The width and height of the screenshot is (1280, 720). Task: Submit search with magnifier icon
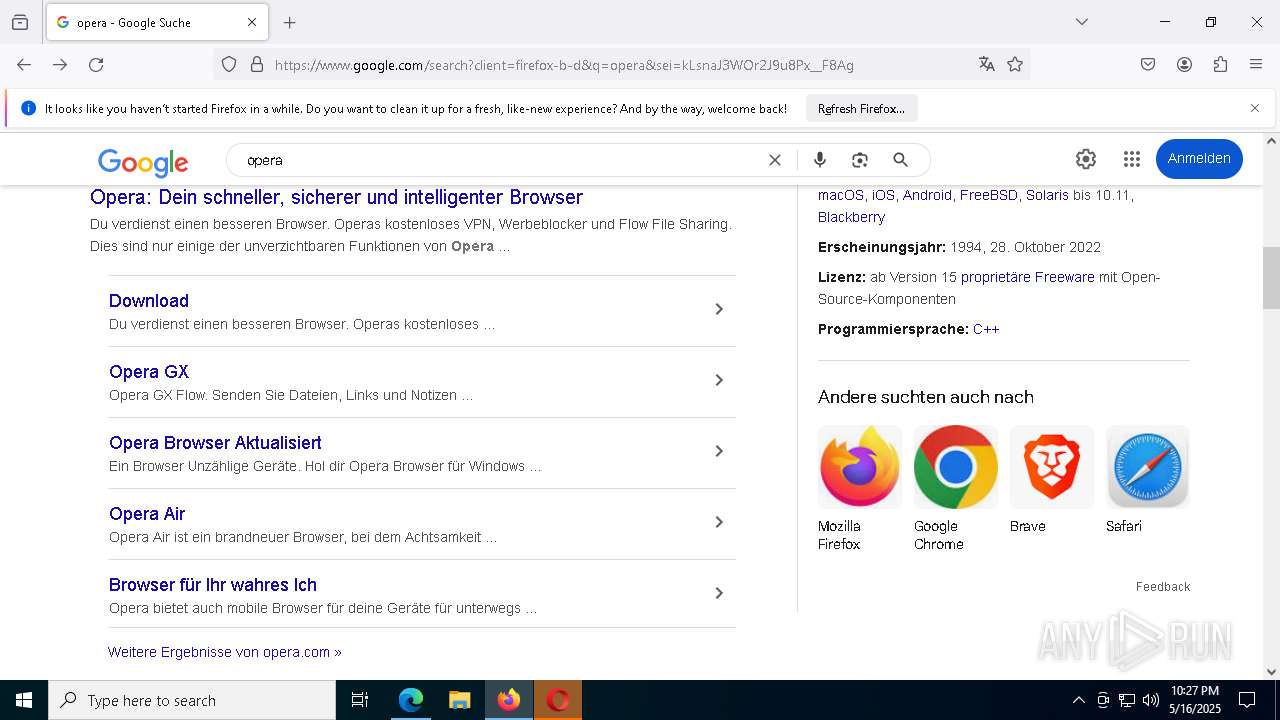pos(900,160)
